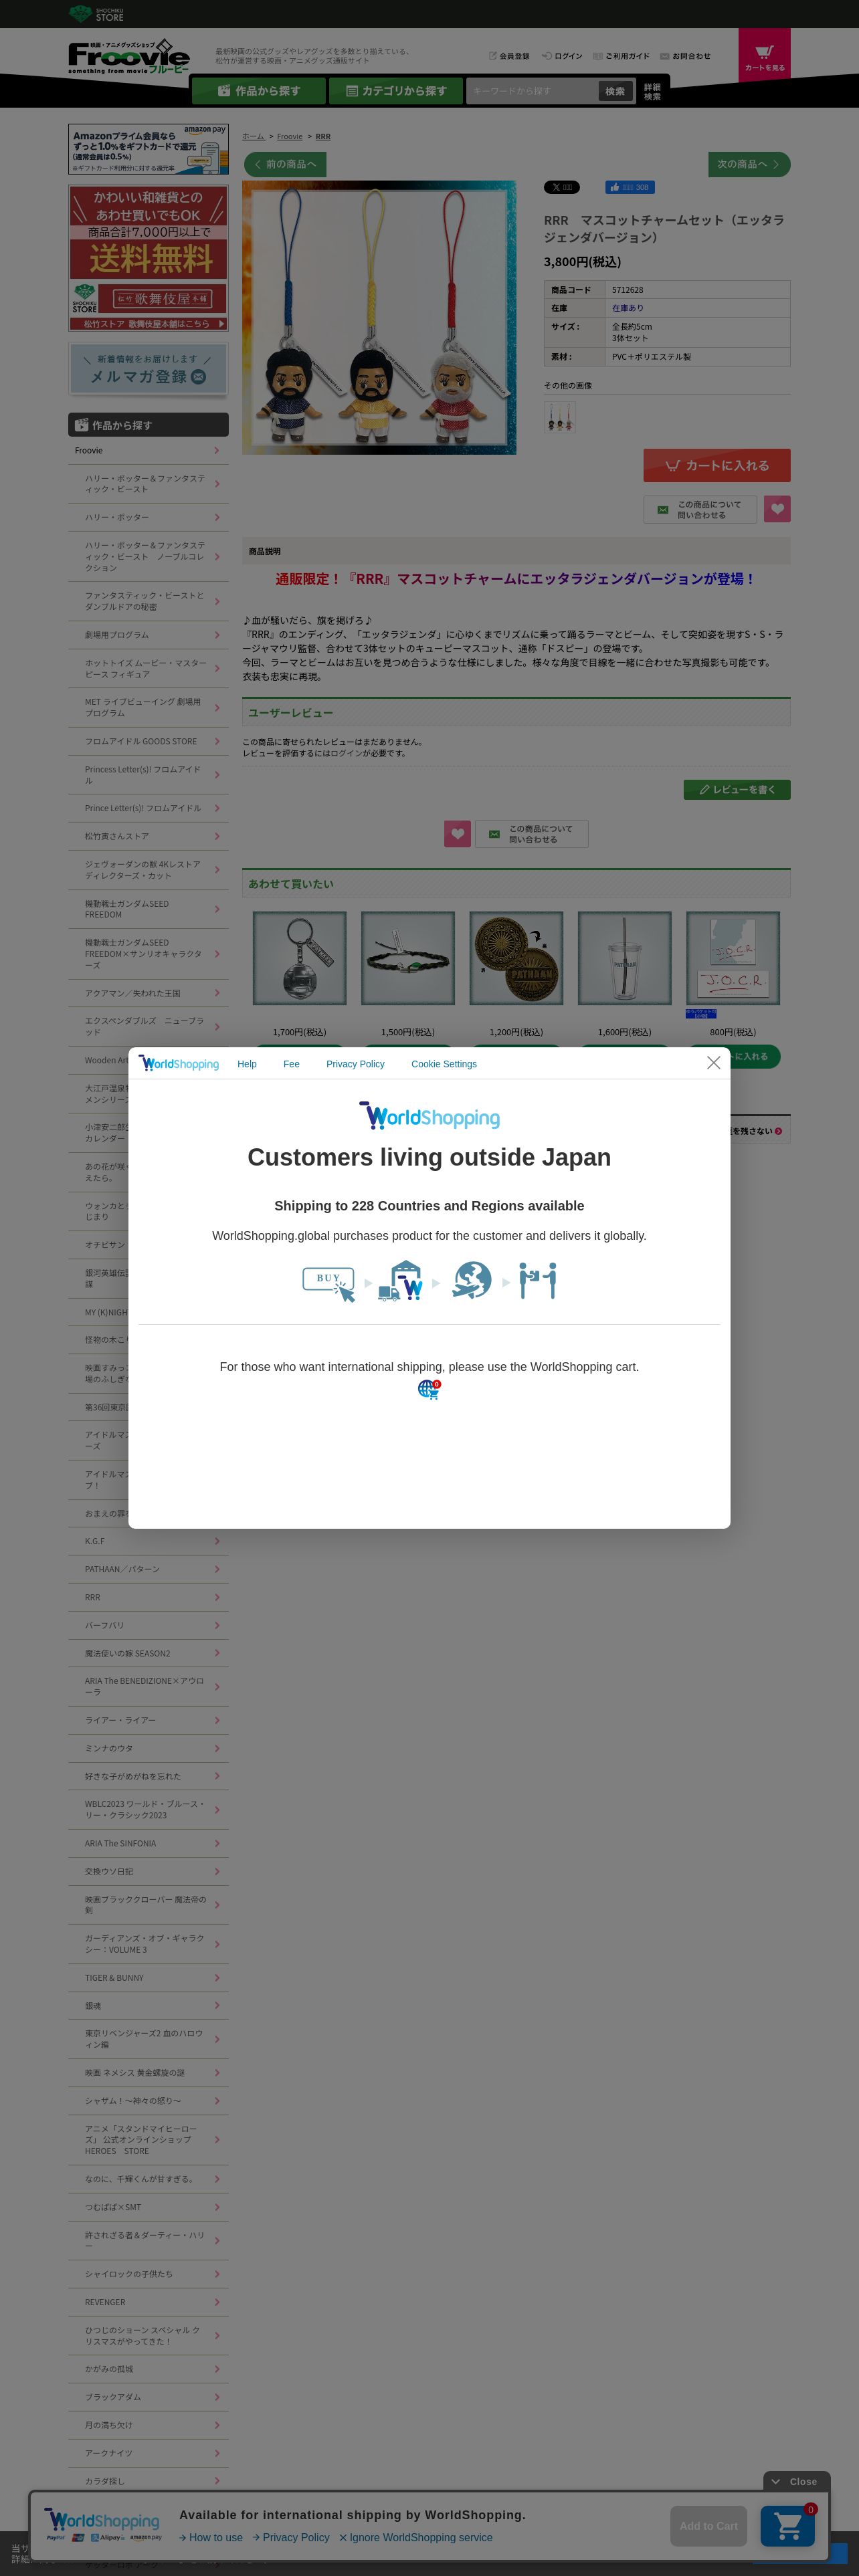The height and width of the screenshot is (2576, 859).
Task: Click the ログイン login link
Action: (x=562, y=56)
